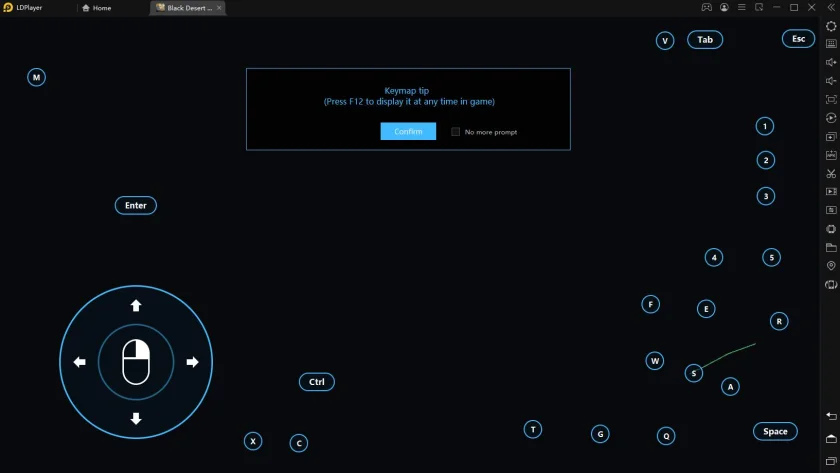Image resolution: width=840 pixels, height=473 pixels.
Task: Click the F key marker
Action: pos(650,305)
